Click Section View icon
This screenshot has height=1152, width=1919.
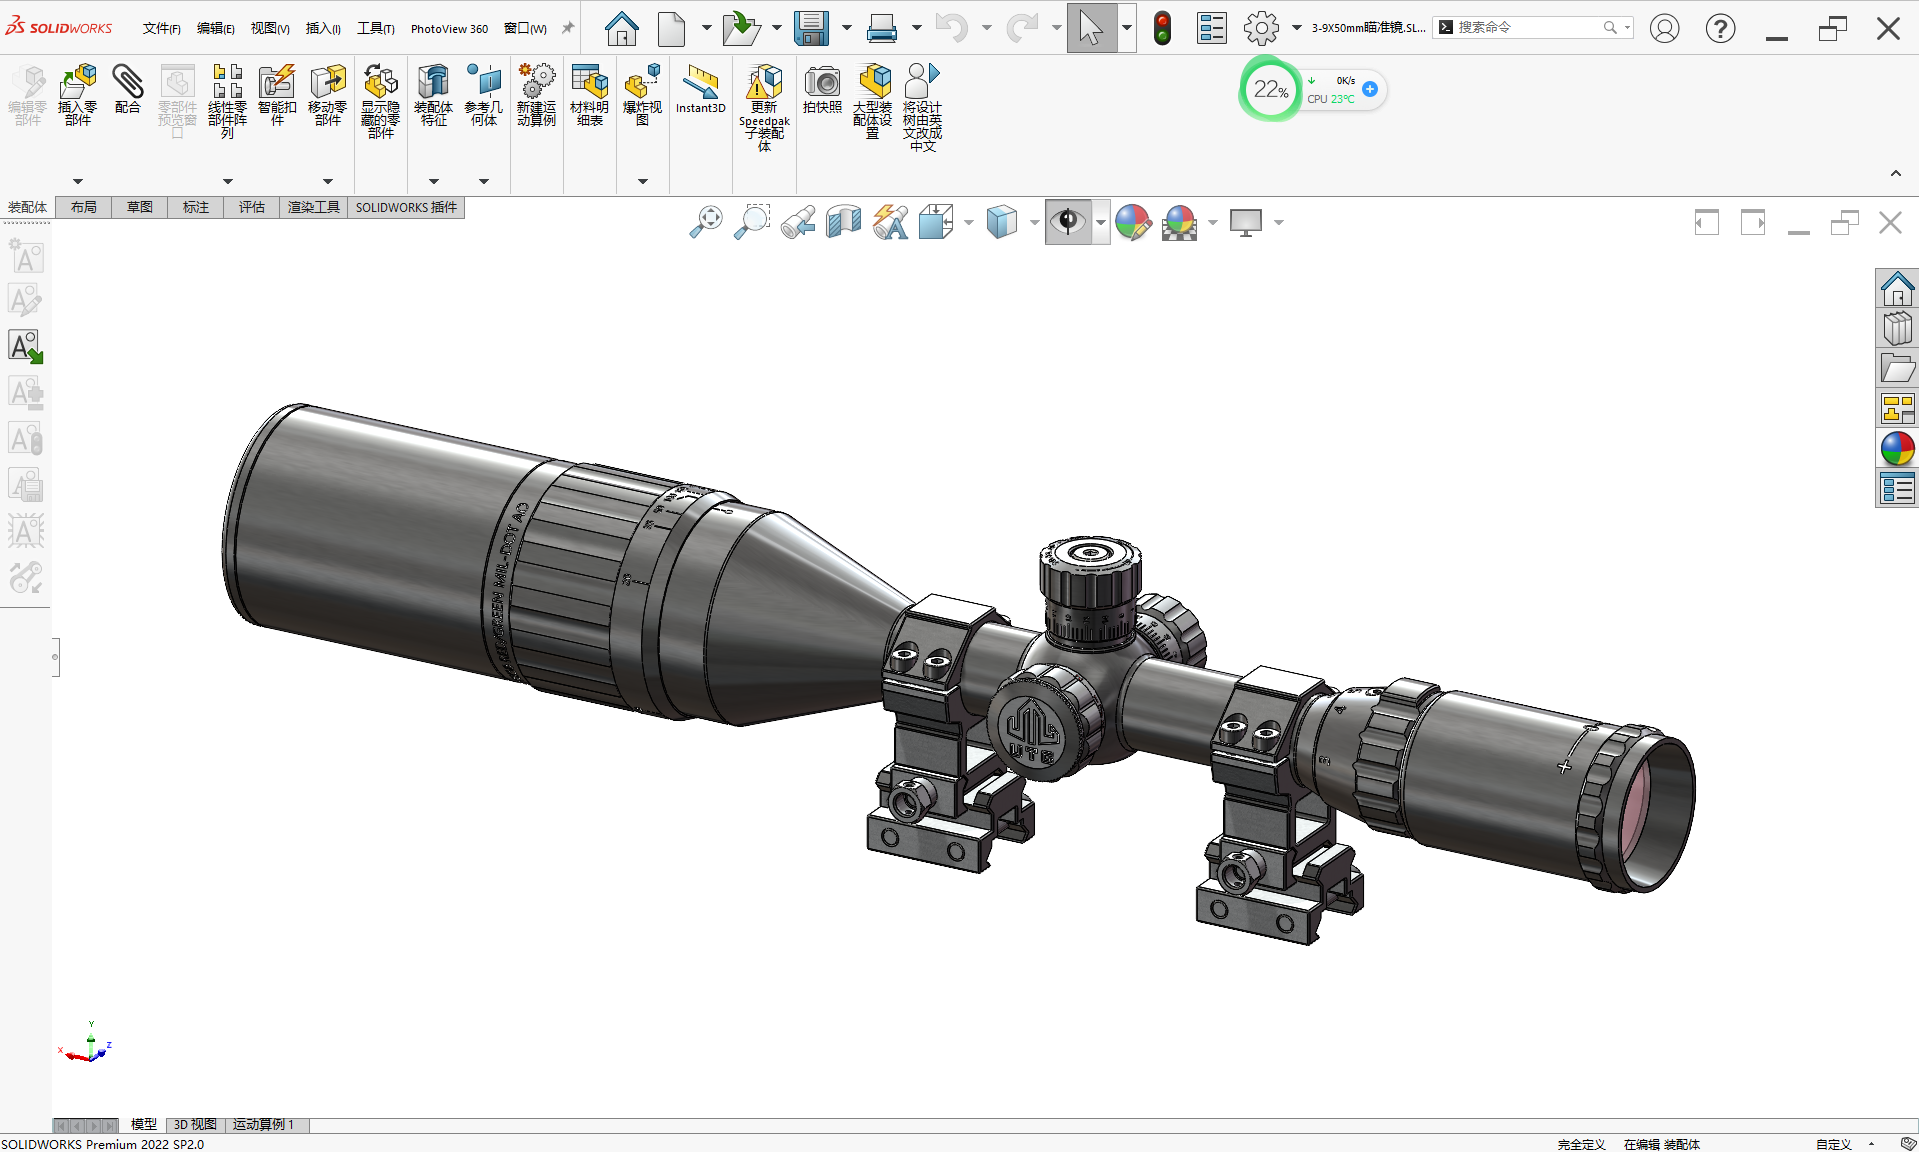pos(844,222)
